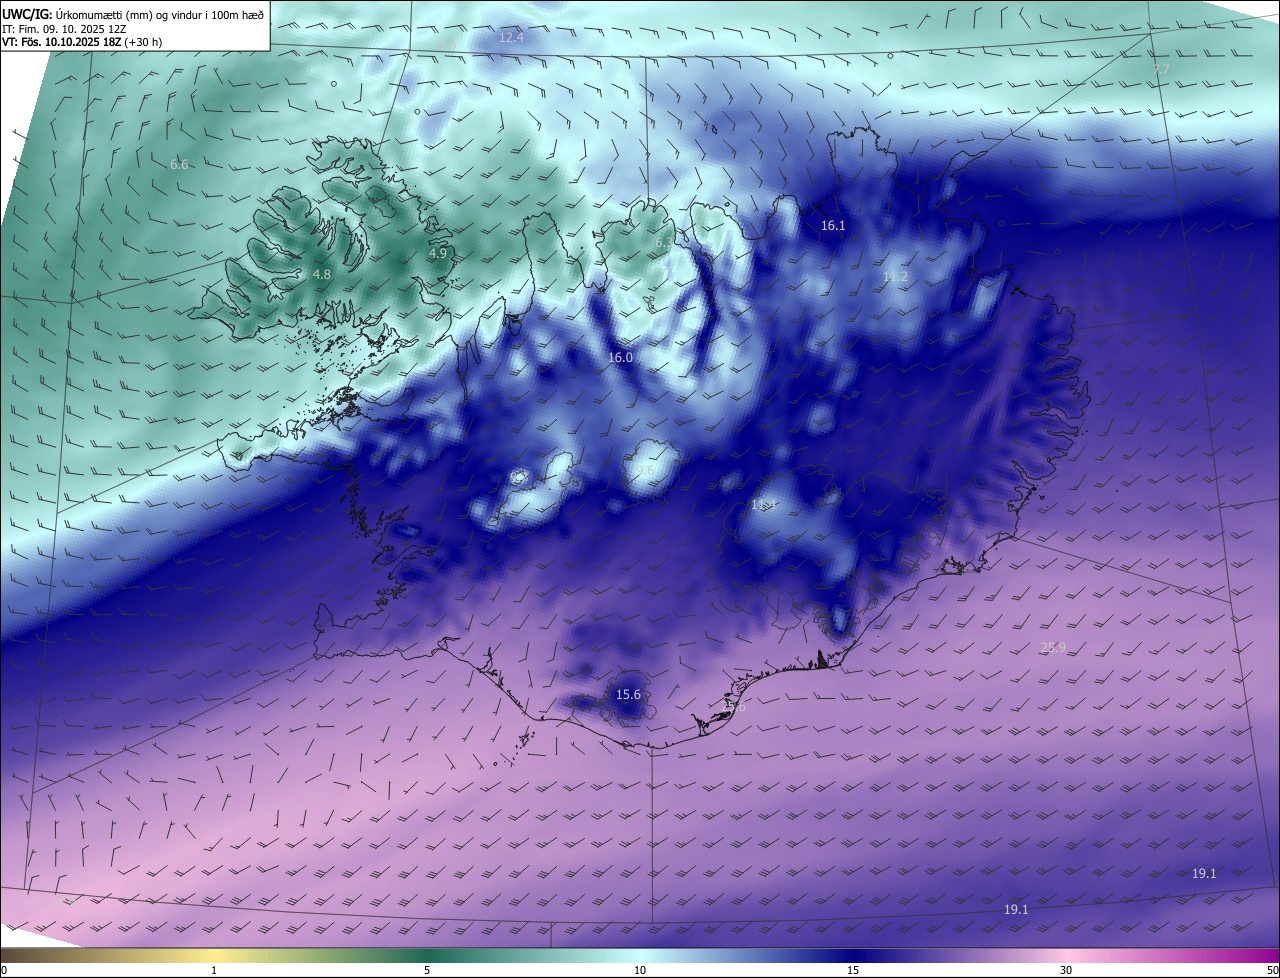Click the 5 tick label on the colorbar
Viewport: 1280px width, 978px height.
coord(427,970)
